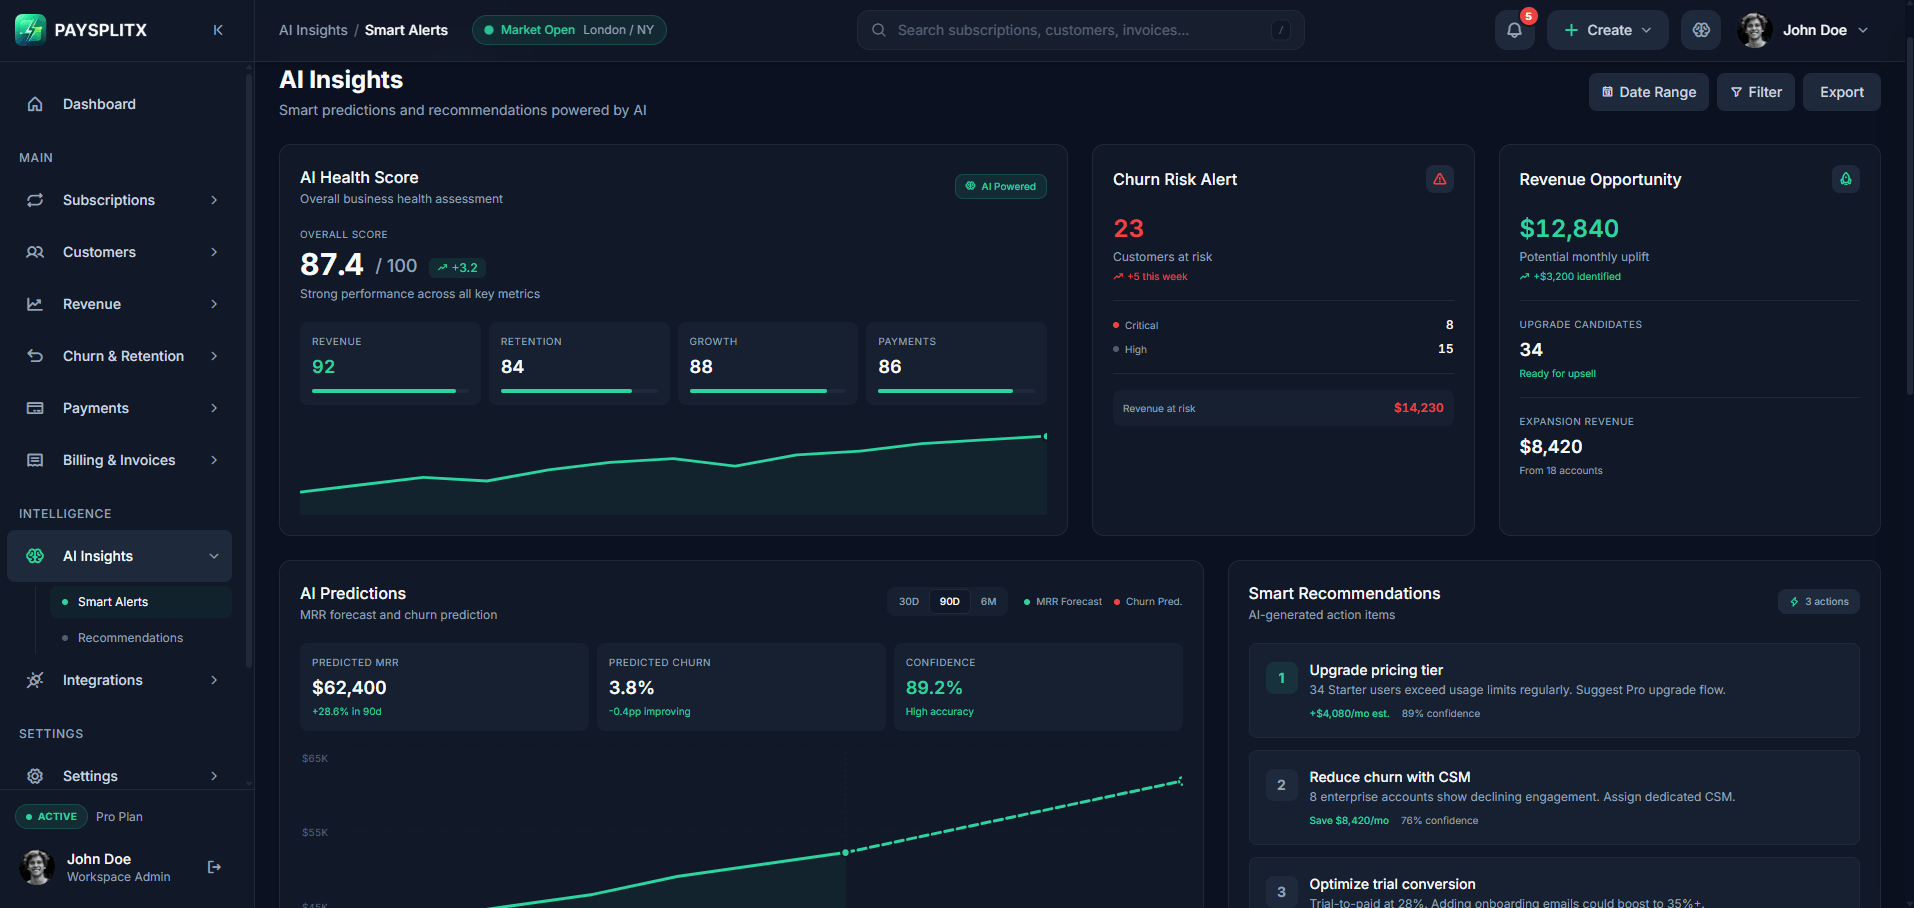Image resolution: width=1914 pixels, height=908 pixels.
Task: Click the Export button
Action: [1841, 92]
